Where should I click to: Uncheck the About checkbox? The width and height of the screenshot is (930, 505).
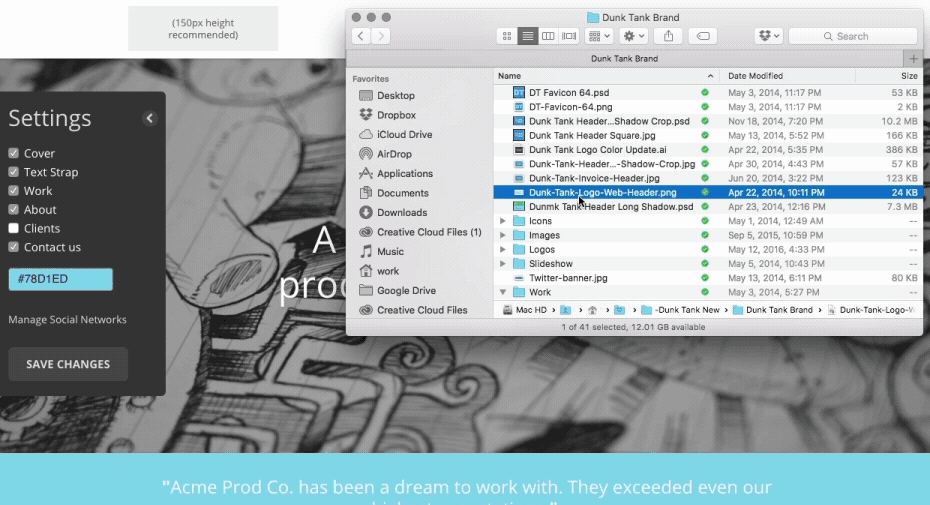point(14,209)
